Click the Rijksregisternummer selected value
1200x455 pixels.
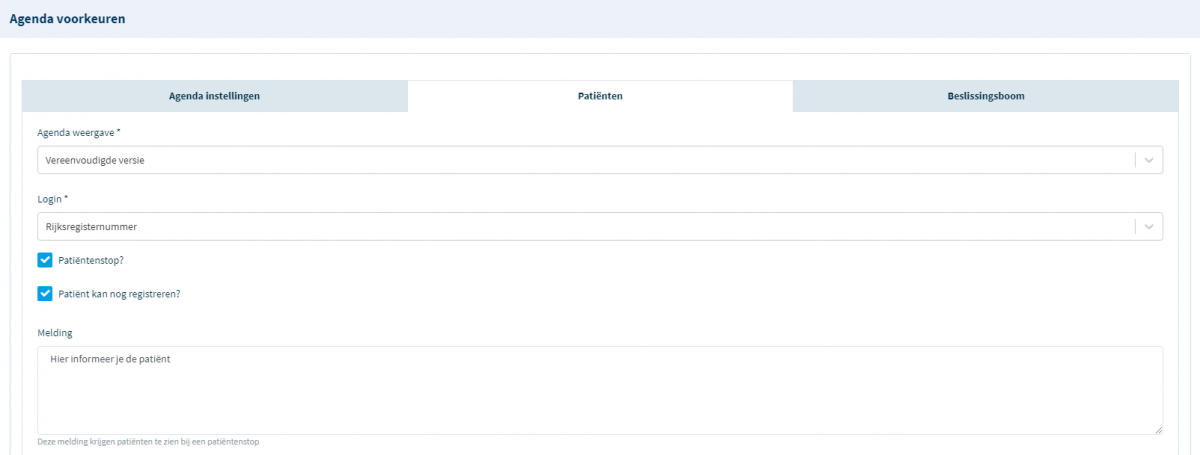[x=91, y=227]
